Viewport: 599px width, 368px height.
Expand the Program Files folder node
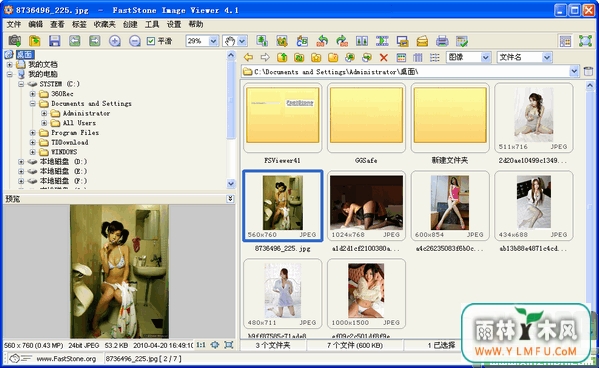pyautogui.click(x=32, y=133)
